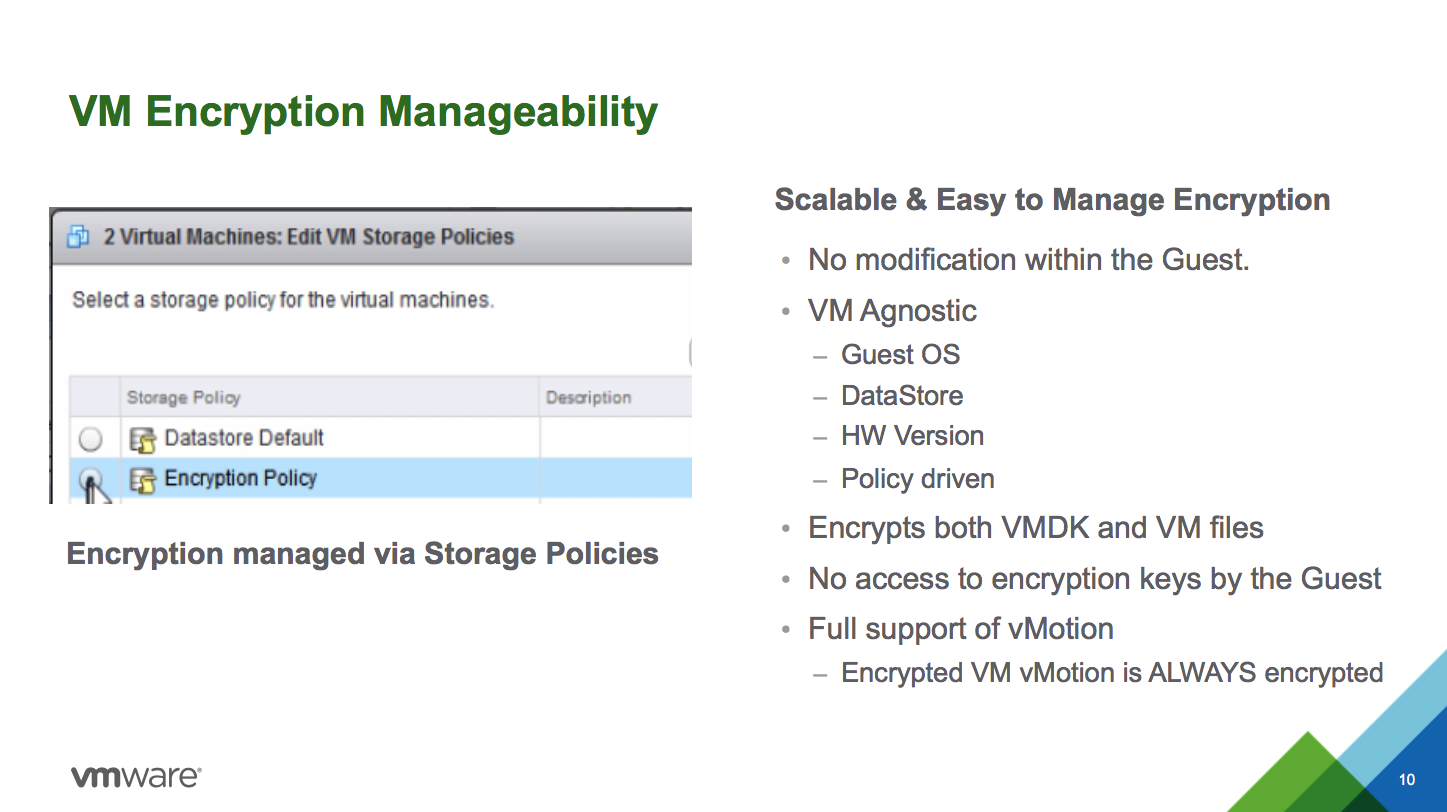Click 'Select a storage policy' instruction text
Screen dimensions: 1447x812
[283, 300]
